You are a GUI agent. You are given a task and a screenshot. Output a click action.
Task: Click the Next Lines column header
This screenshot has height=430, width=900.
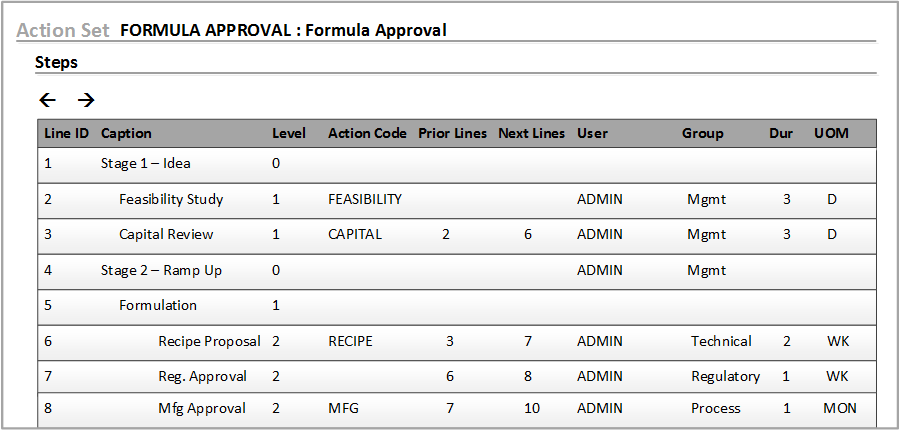[531, 134]
